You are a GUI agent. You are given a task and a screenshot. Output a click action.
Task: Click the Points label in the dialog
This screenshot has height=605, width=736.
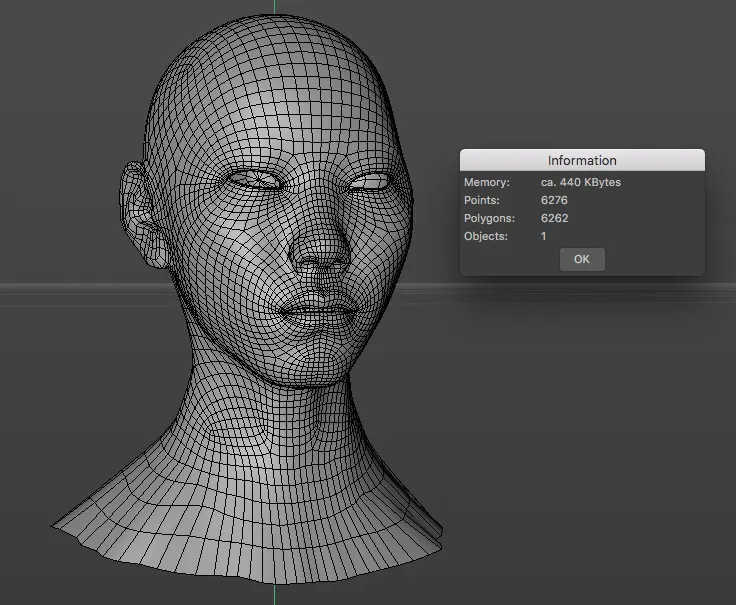point(483,200)
